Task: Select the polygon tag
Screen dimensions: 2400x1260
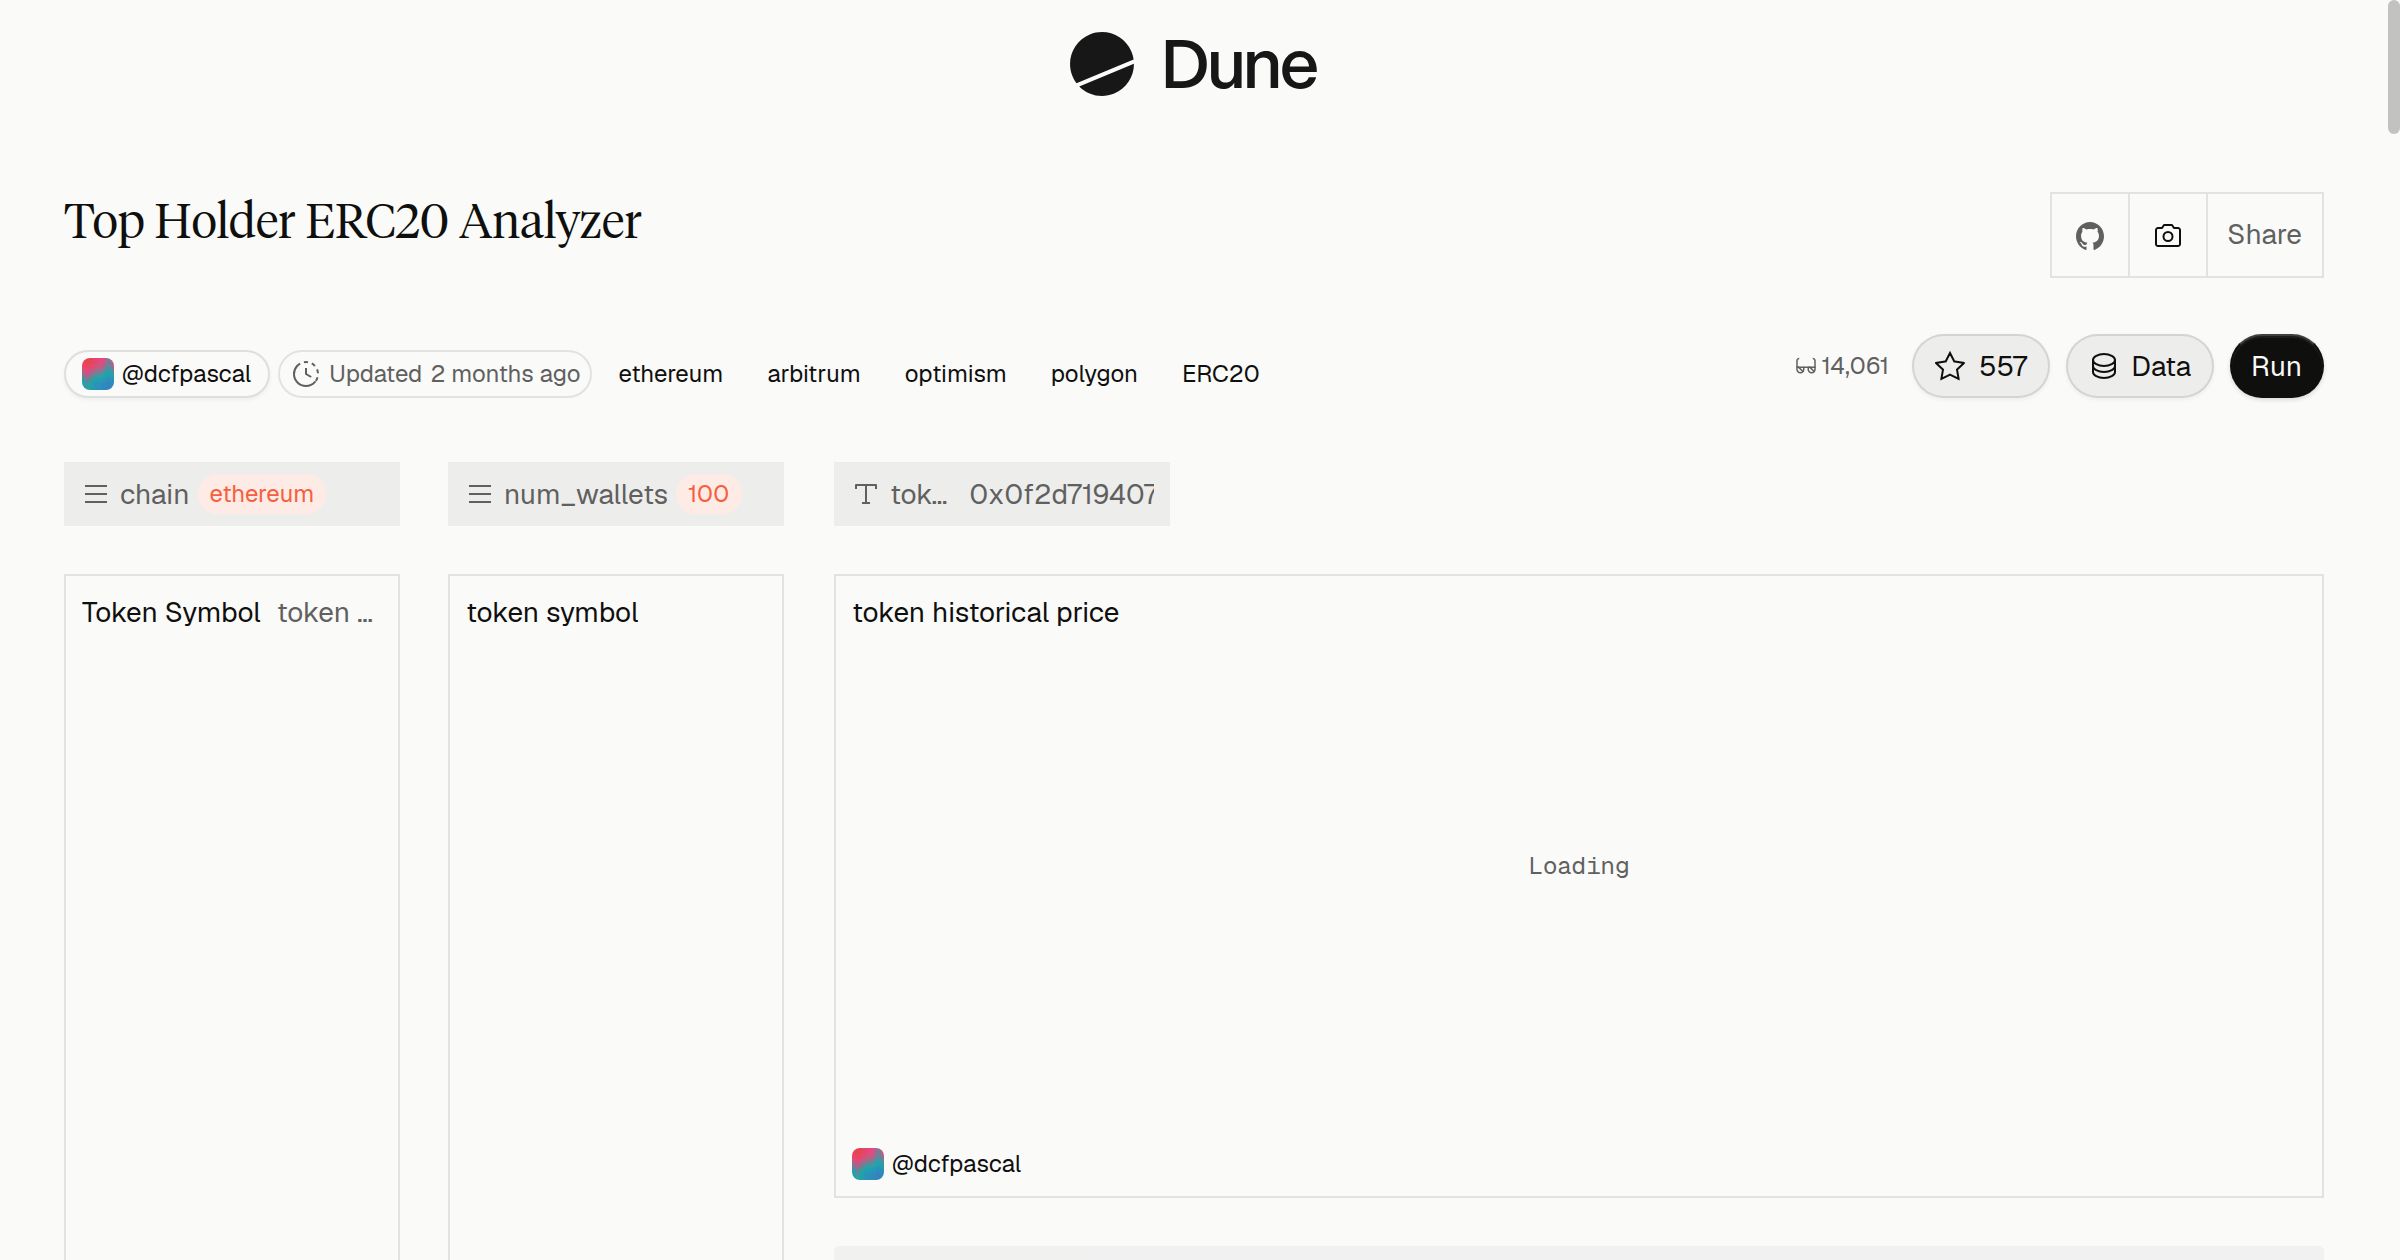Action: (x=1094, y=374)
